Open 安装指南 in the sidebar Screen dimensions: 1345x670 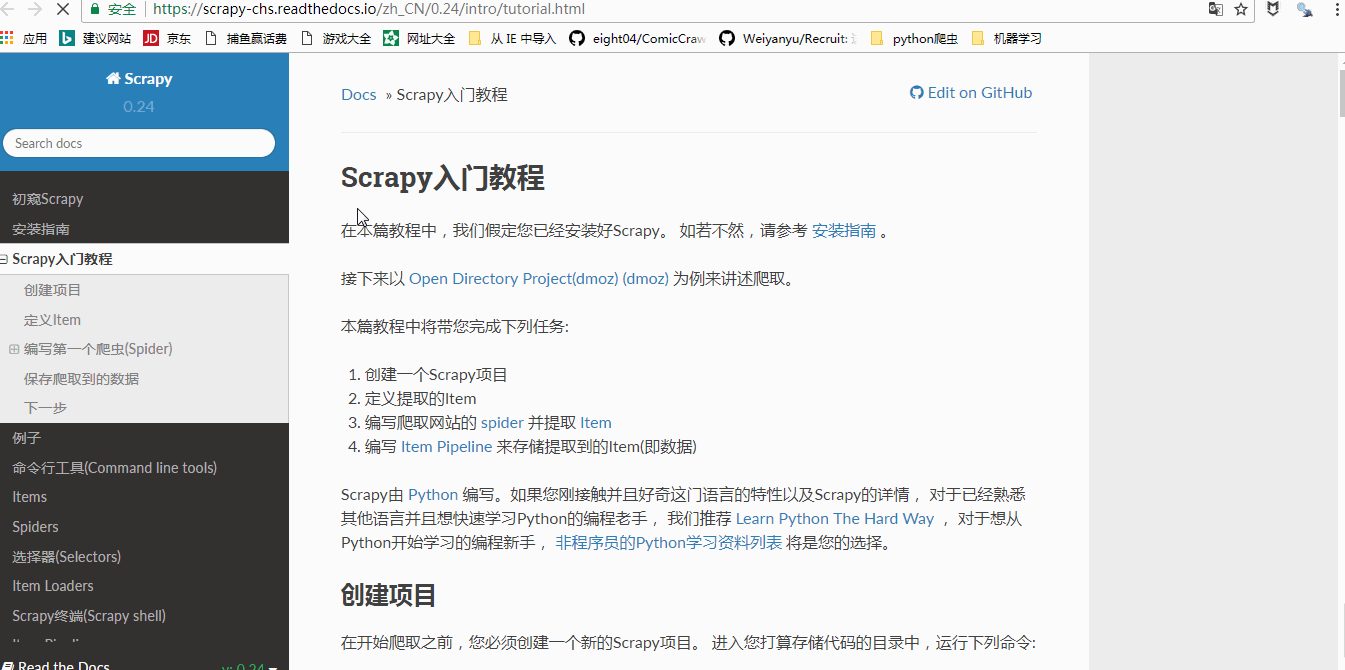point(41,229)
